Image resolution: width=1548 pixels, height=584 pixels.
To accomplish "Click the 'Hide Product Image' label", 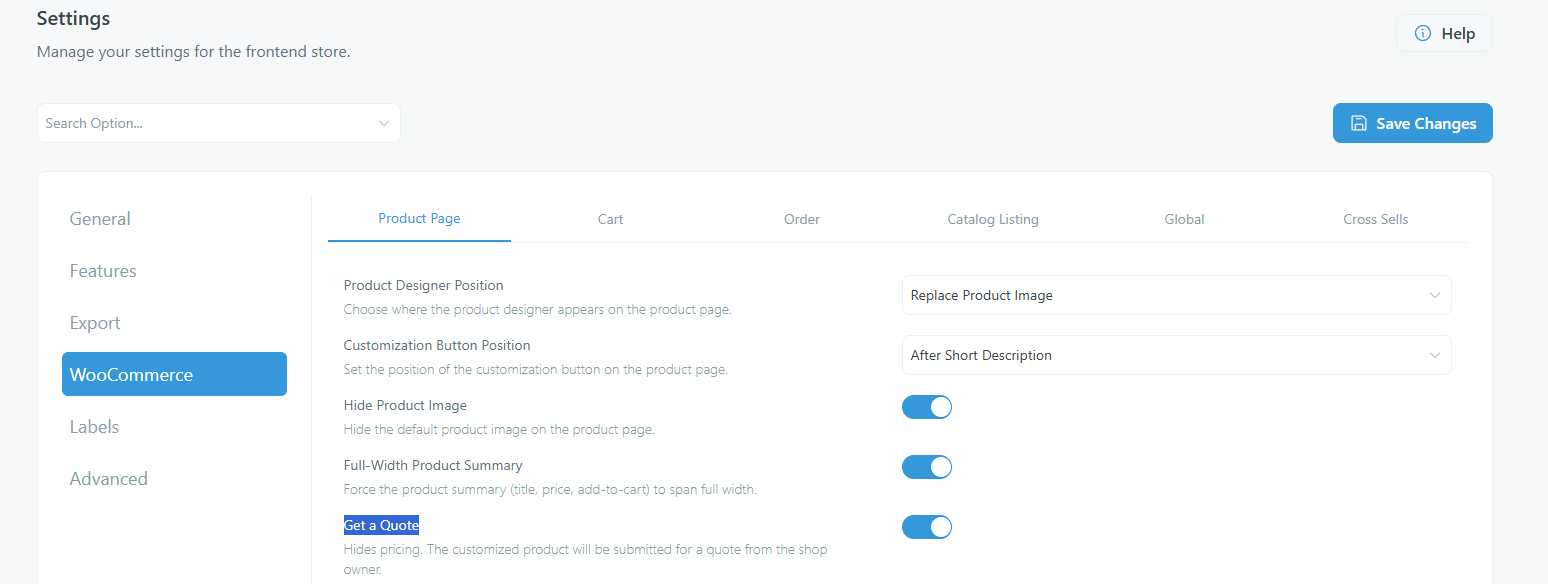I will (405, 405).
